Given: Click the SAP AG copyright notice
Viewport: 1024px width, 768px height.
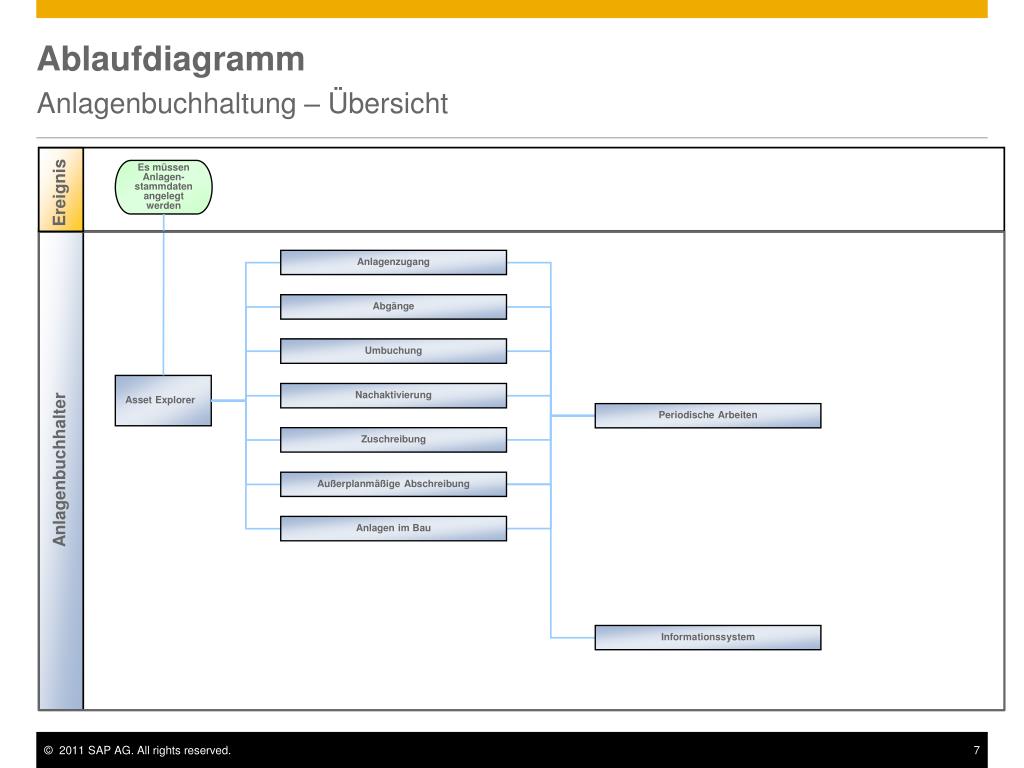Looking at the screenshot, I should click(x=137, y=750).
